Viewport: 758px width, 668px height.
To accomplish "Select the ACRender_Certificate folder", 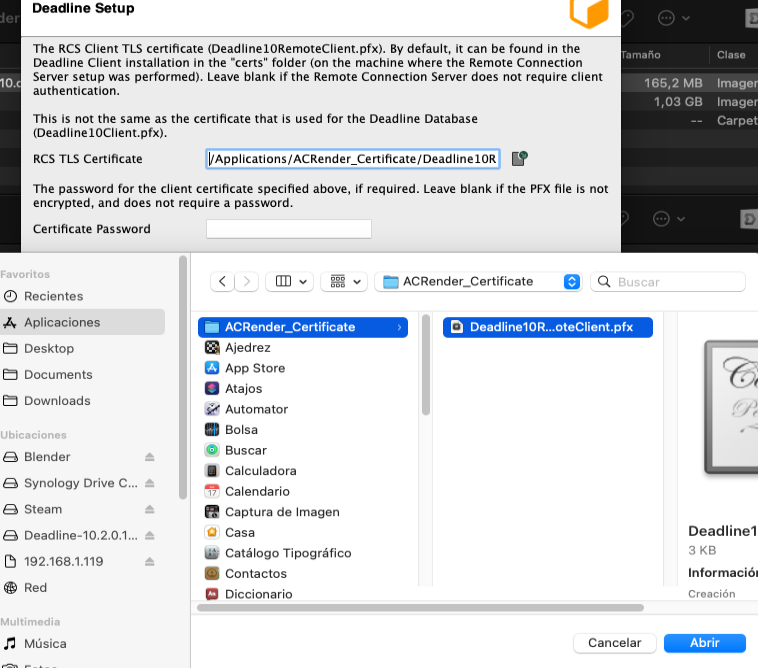I will coord(303,327).
